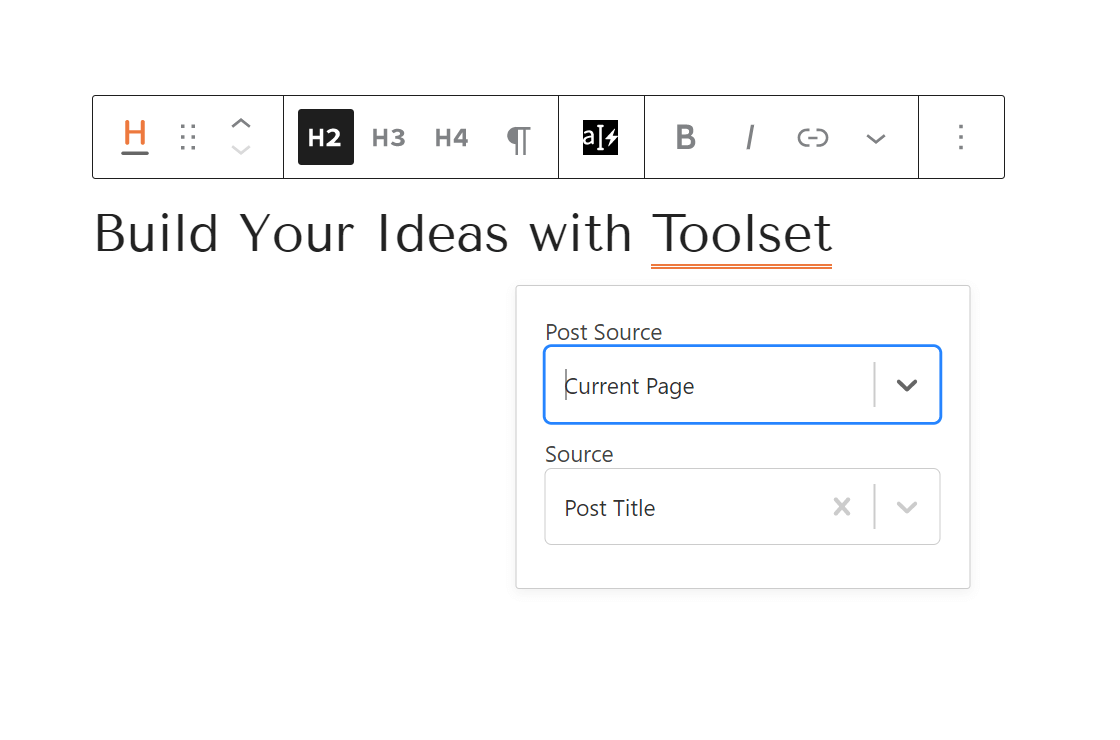Move the block down with the arrow
The height and width of the screenshot is (740, 1120).
pos(240,150)
